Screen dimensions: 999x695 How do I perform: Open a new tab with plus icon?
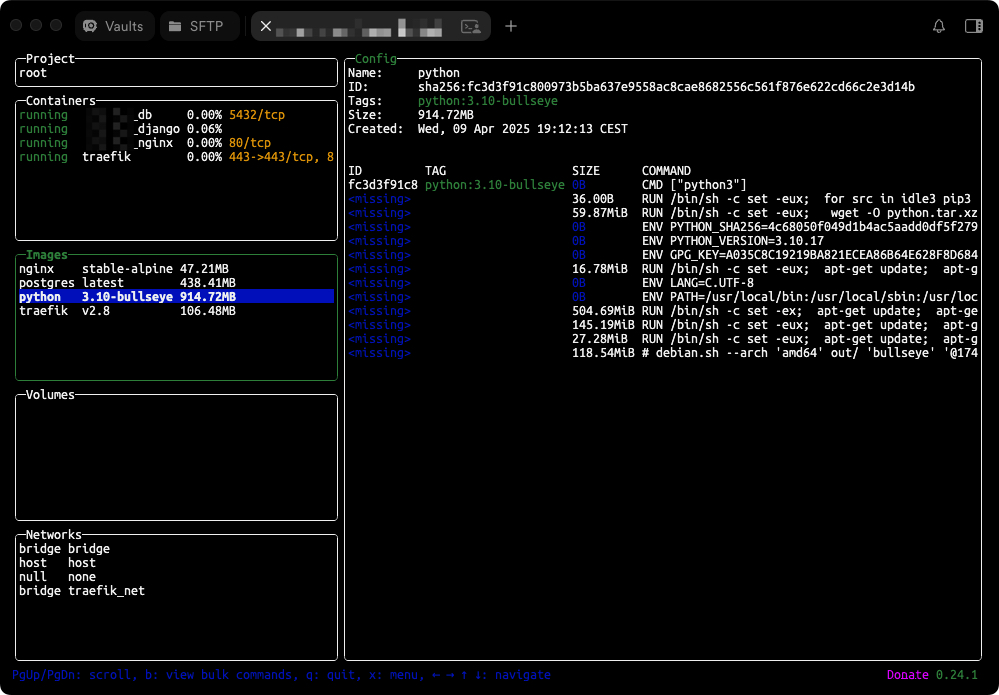click(511, 26)
